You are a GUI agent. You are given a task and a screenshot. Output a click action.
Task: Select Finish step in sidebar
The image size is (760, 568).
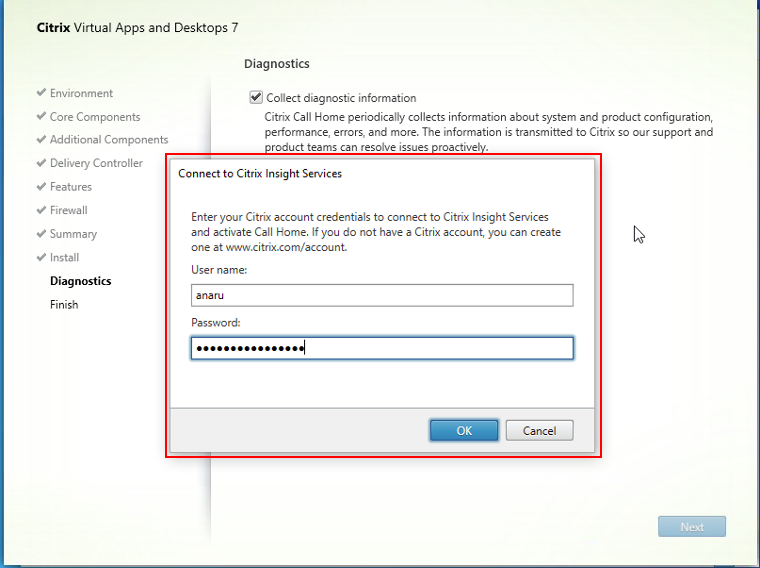(64, 304)
